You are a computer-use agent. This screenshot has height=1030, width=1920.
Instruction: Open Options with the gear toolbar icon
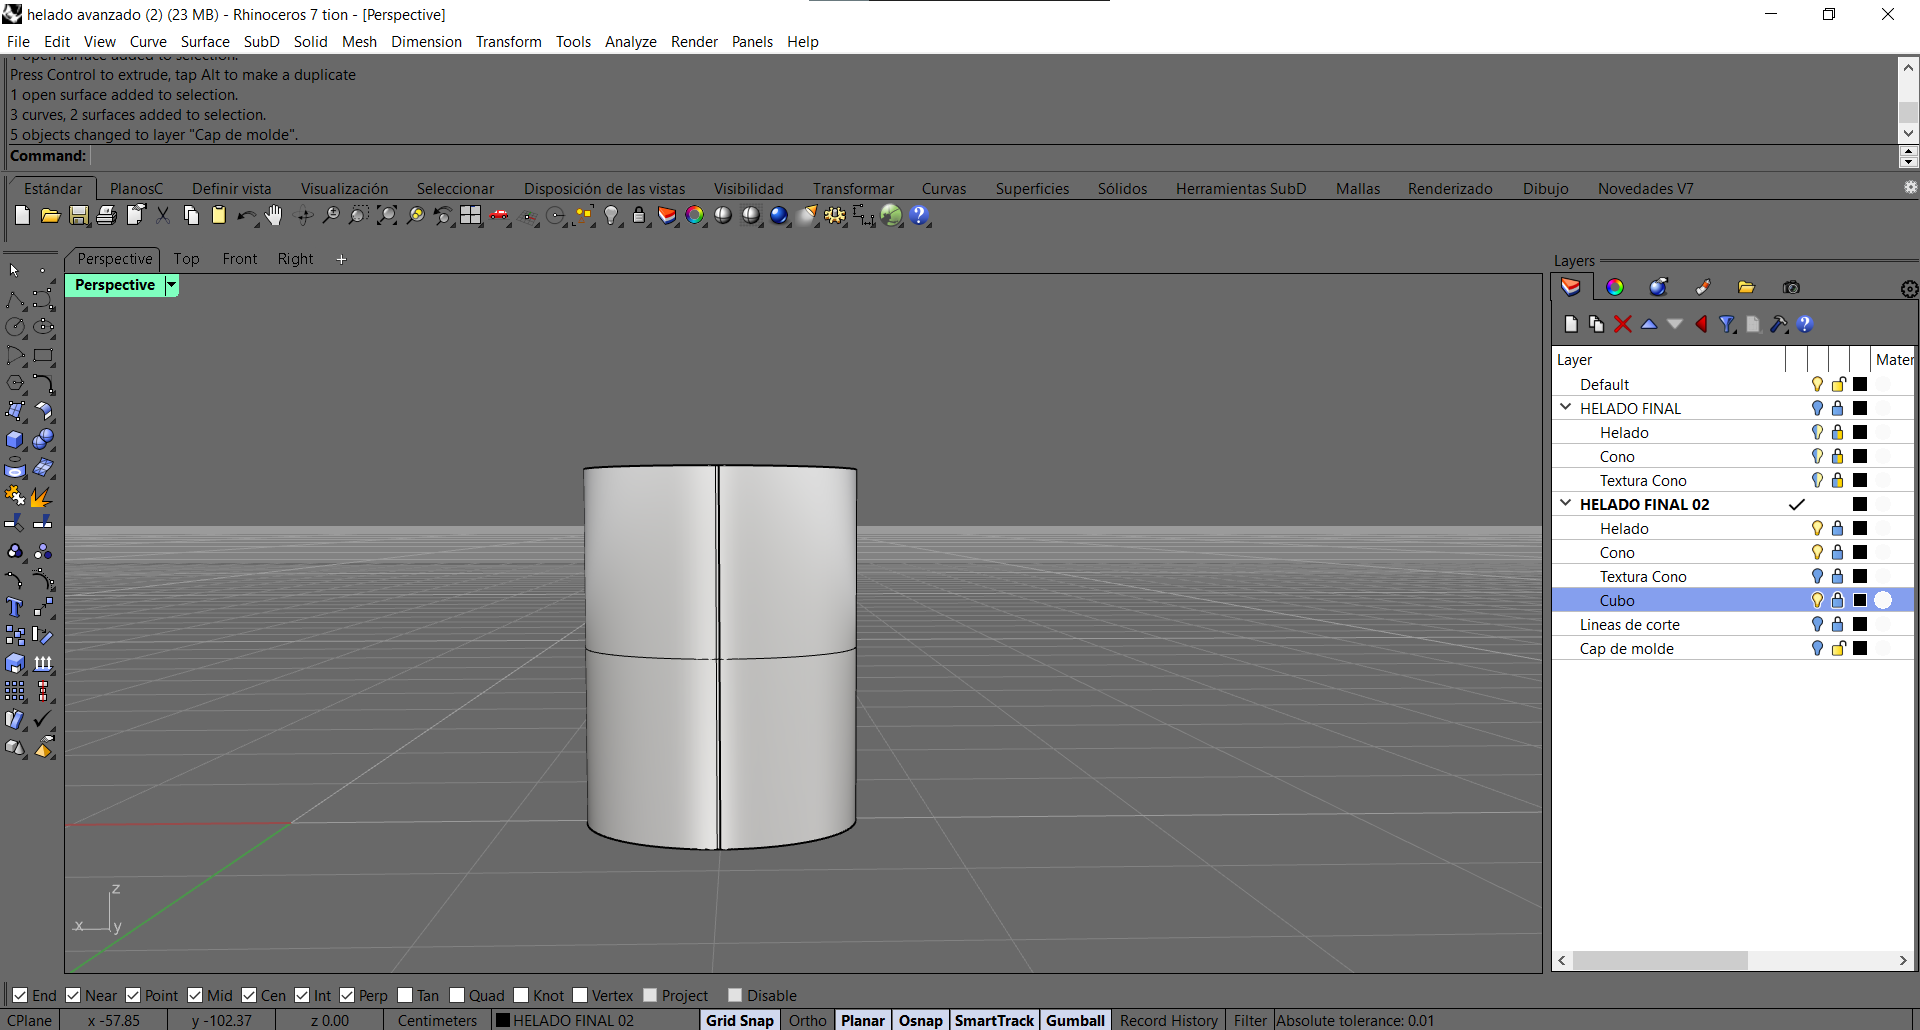click(x=835, y=215)
